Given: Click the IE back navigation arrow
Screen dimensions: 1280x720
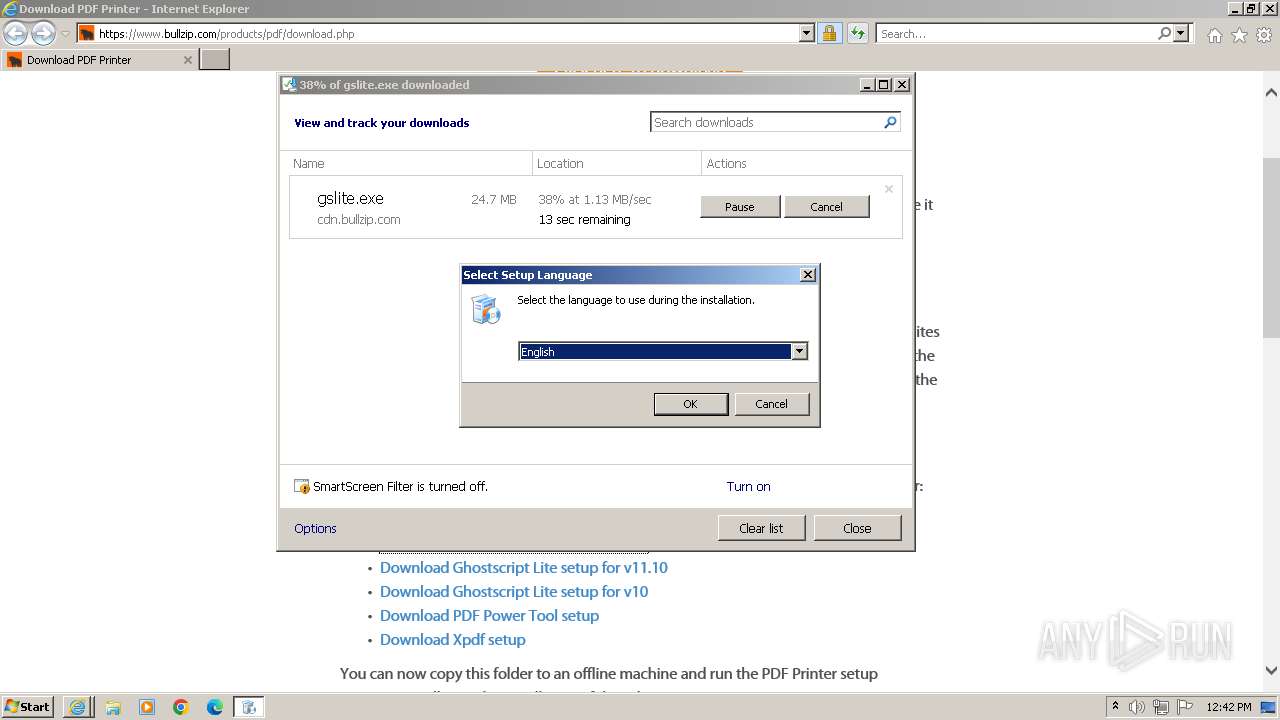Looking at the screenshot, I should [15, 33].
